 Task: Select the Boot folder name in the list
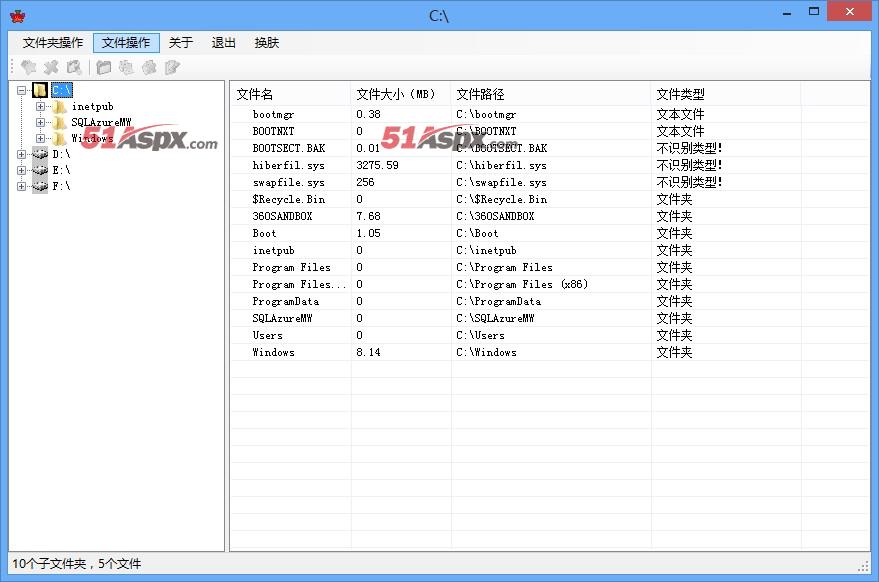point(264,233)
